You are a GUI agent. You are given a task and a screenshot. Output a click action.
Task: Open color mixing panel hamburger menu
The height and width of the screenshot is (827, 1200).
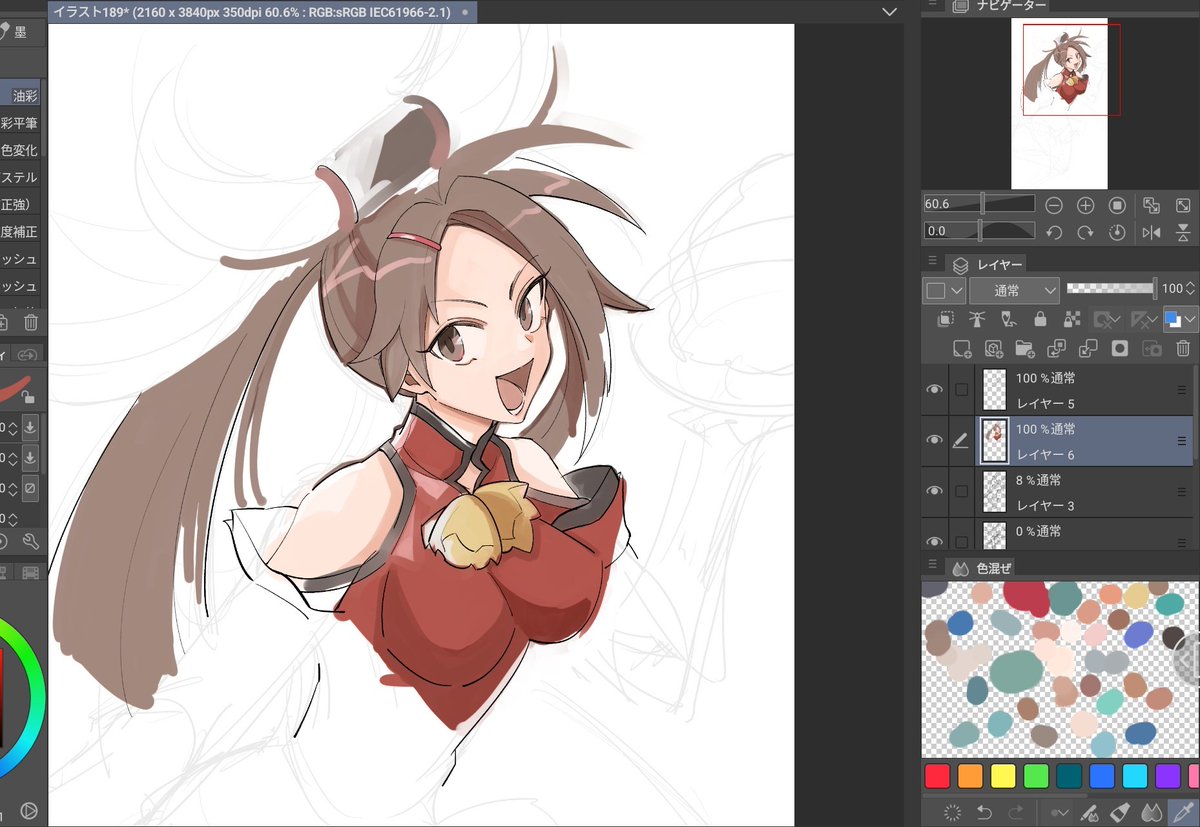[x=933, y=565]
